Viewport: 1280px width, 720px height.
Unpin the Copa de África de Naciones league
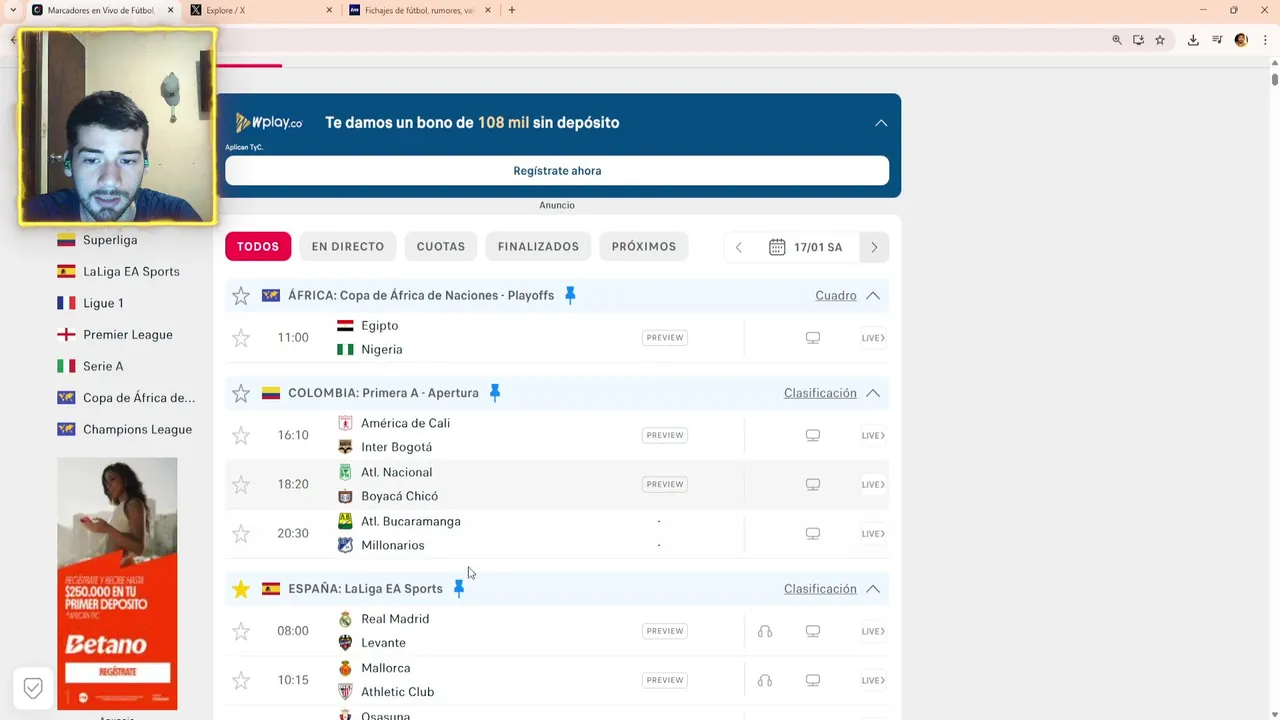[x=570, y=295]
